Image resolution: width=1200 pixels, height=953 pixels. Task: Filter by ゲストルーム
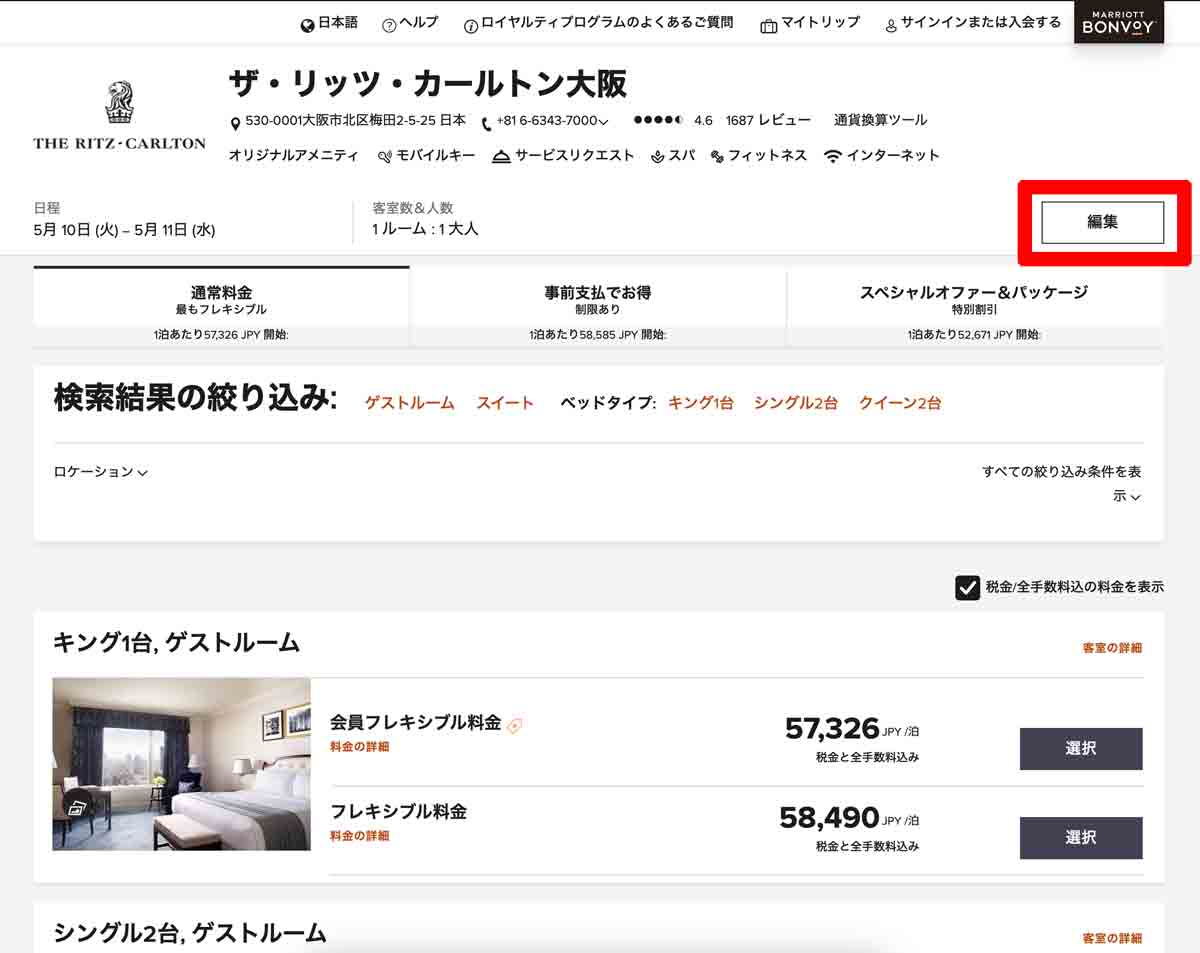point(409,403)
